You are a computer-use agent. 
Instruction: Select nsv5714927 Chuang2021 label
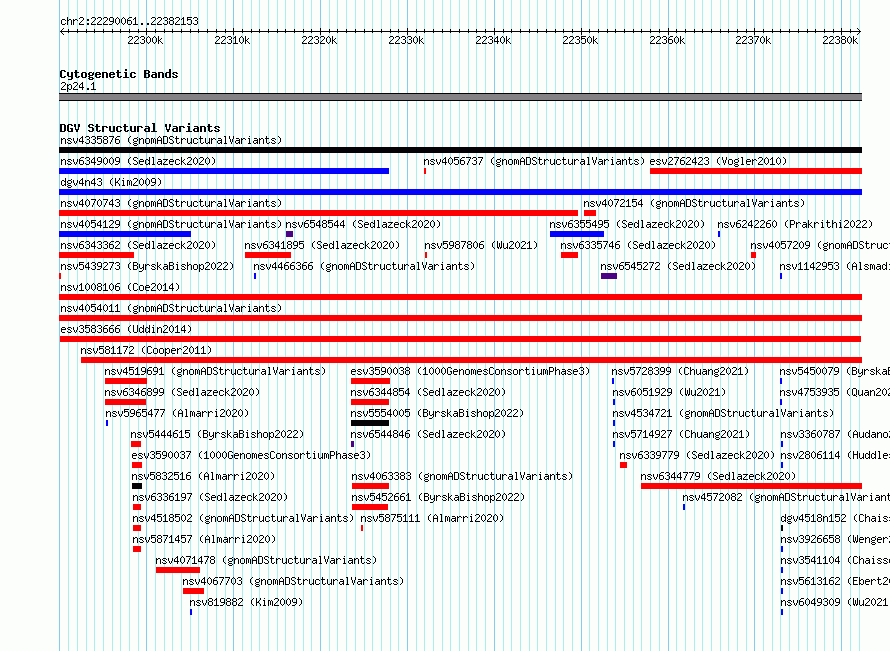click(681, 434)
